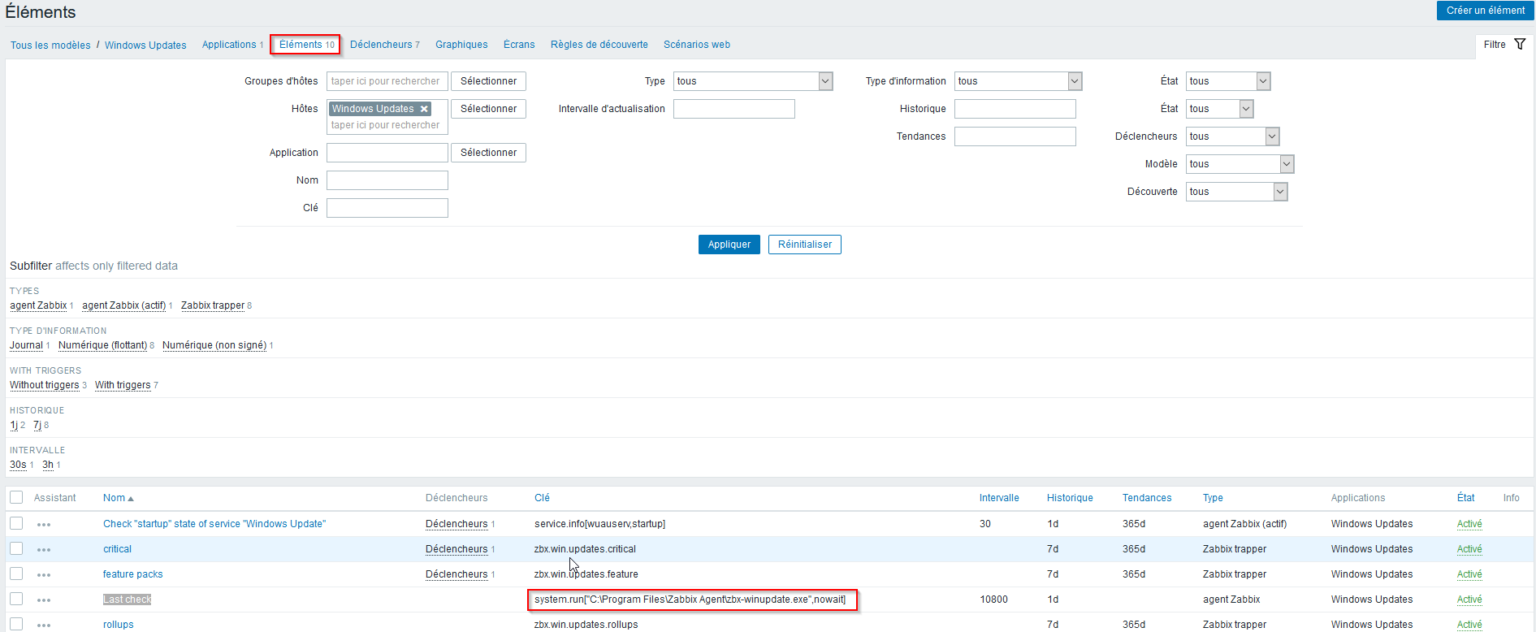The height and width of the screenshot is (632, 1536).
Task: Click inside the Nom filter field
Action: (387, 180)
